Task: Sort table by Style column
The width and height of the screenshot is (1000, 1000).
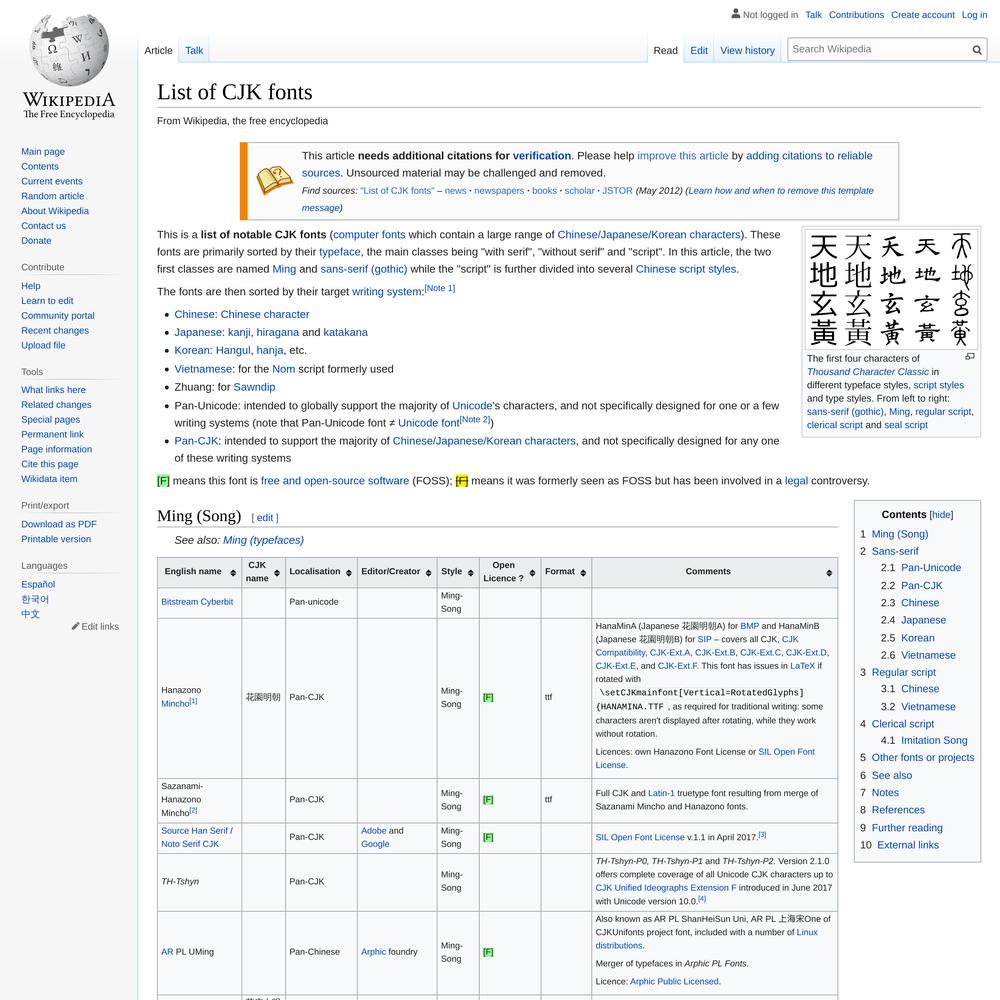Action: tap(471, 573)
